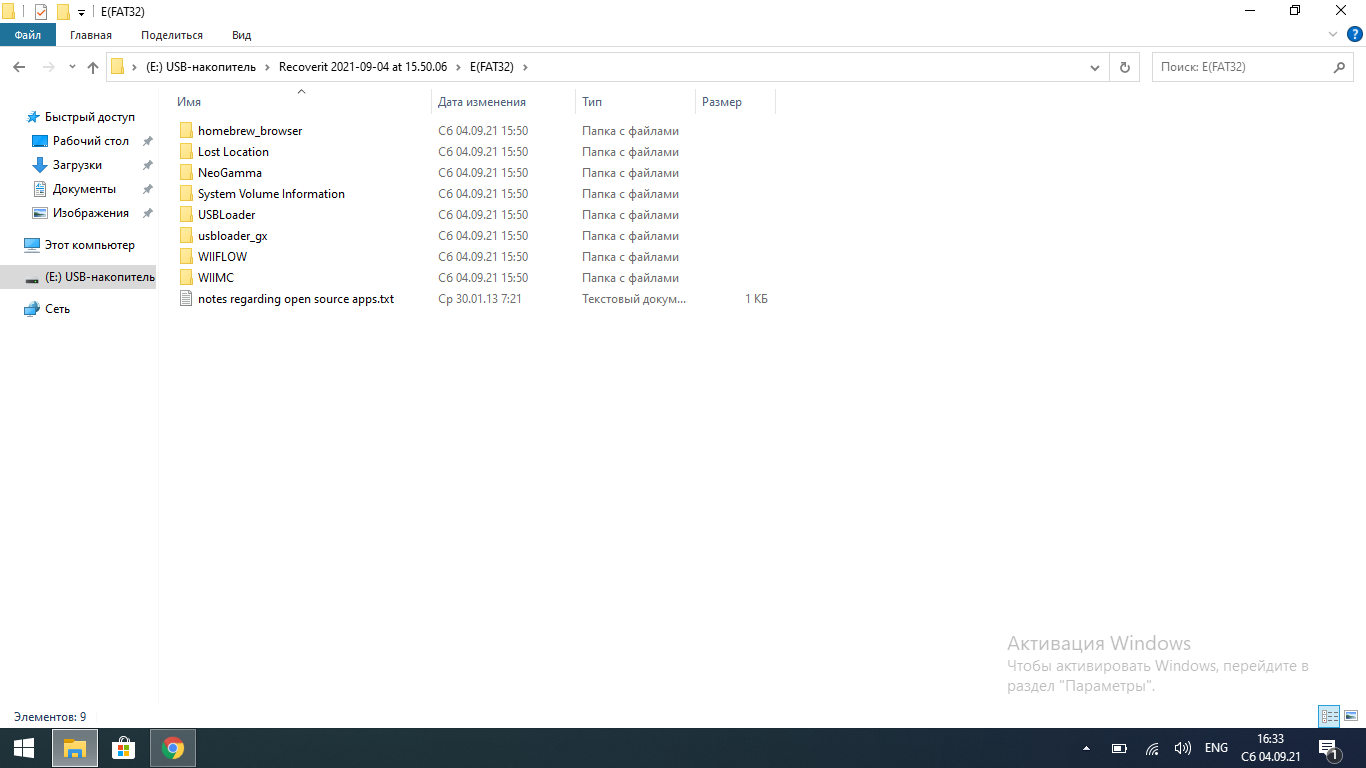Click the NeoGamma folder icon

point(185,173)
